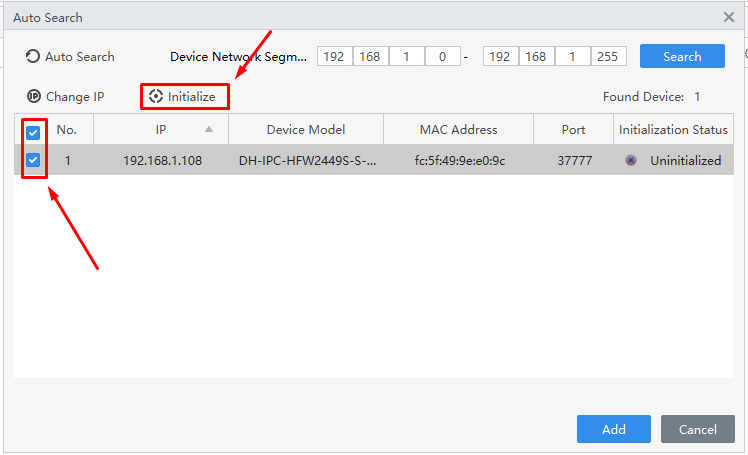
Task: Click the row number 1 cell
Action: point(68,160)
